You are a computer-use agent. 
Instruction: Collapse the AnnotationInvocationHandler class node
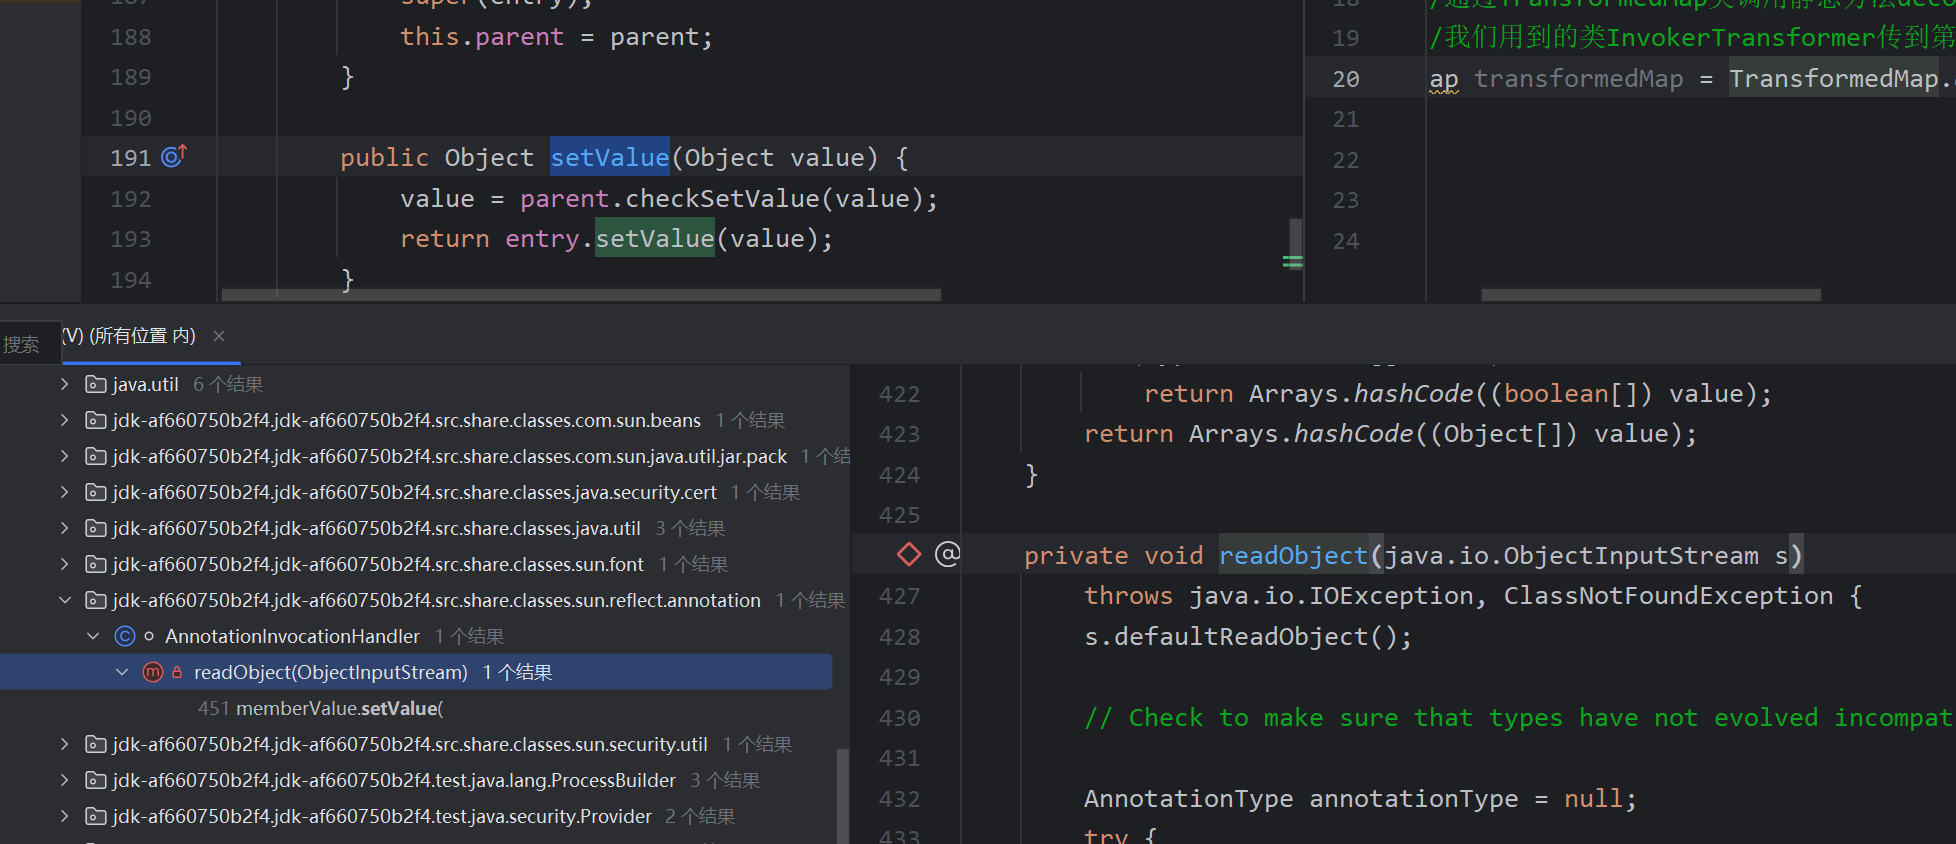93,636
